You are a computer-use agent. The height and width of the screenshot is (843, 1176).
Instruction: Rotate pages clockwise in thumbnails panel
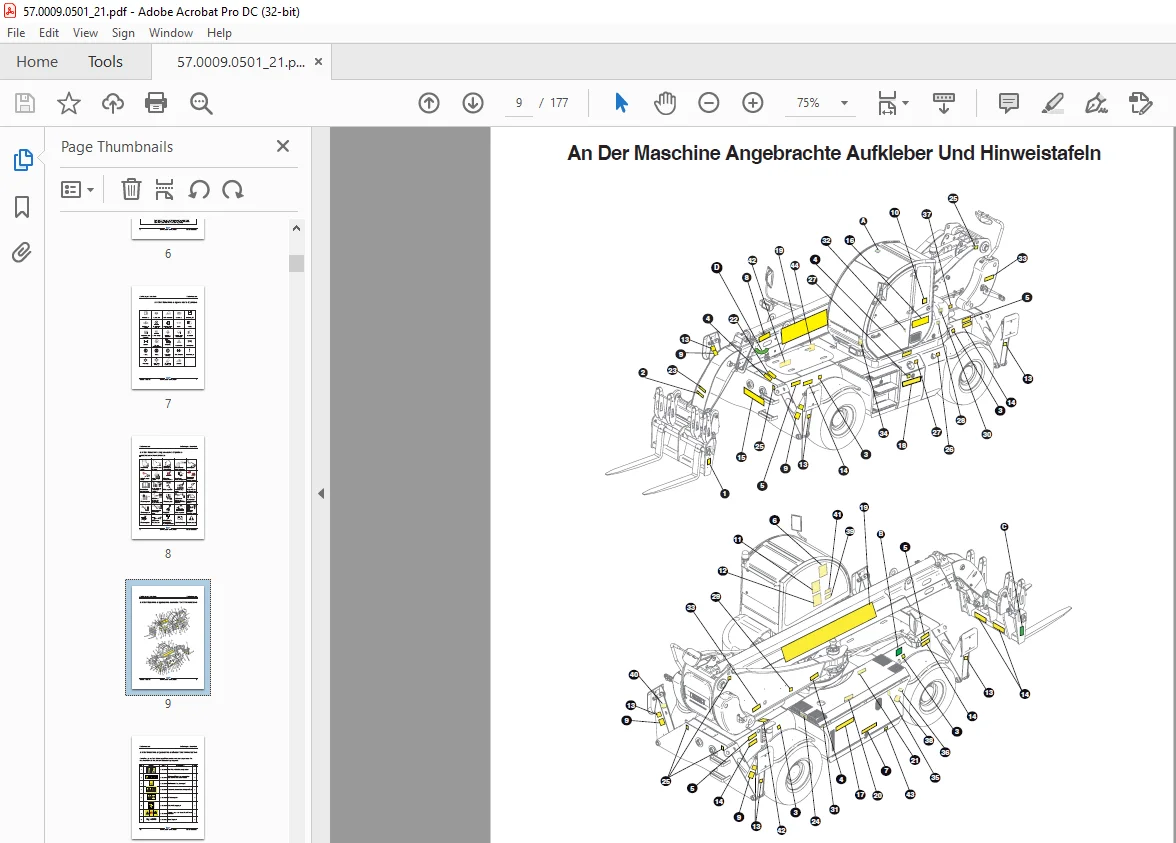click(233, 190)
